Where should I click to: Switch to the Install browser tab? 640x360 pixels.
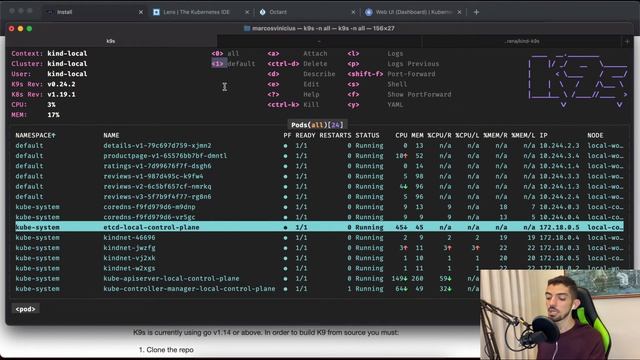[x=94, y=12]
